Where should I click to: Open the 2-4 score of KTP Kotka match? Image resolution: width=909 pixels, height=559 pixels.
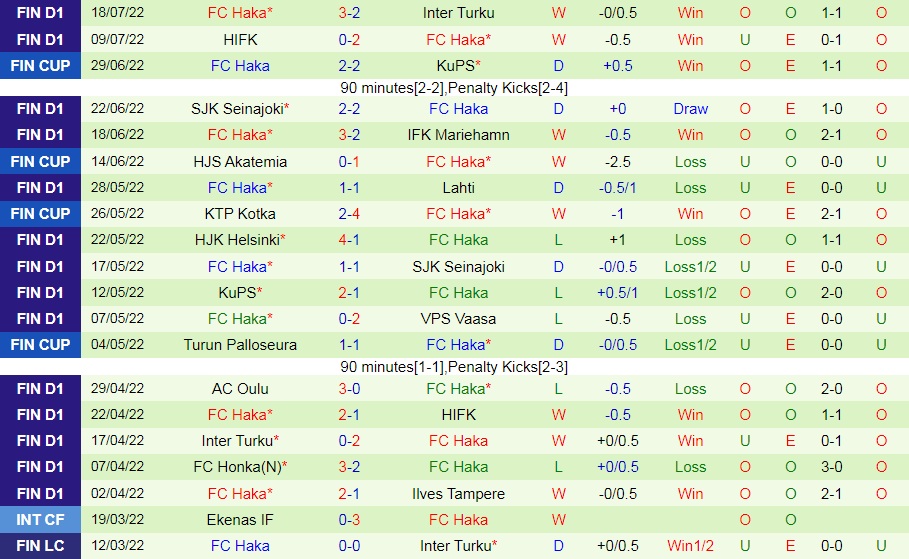pos(349,213)
